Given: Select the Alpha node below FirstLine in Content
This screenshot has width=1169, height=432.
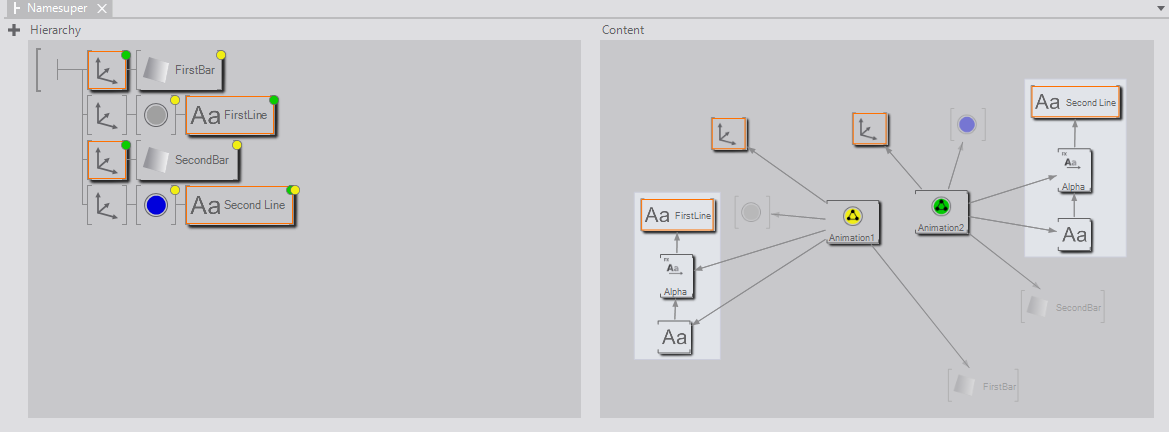Looking at the screenshot, I should (677, 277).
